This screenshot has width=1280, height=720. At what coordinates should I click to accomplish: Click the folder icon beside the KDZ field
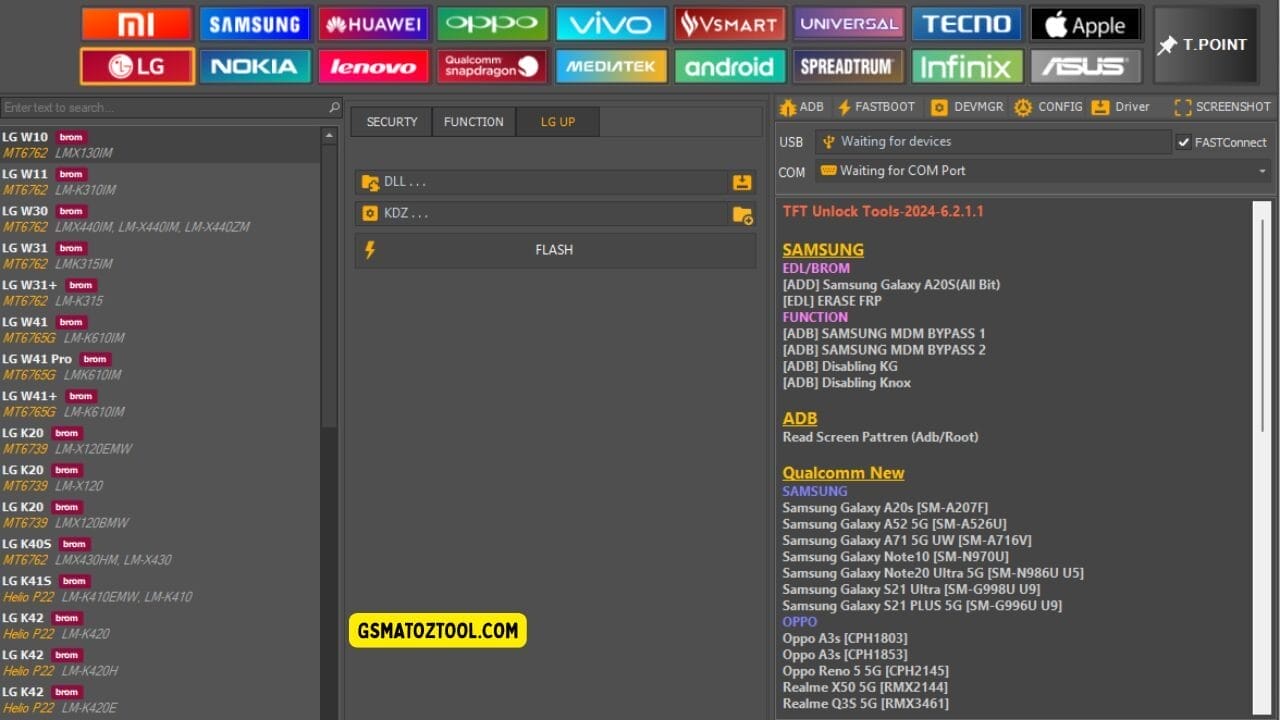pos(741,213)
